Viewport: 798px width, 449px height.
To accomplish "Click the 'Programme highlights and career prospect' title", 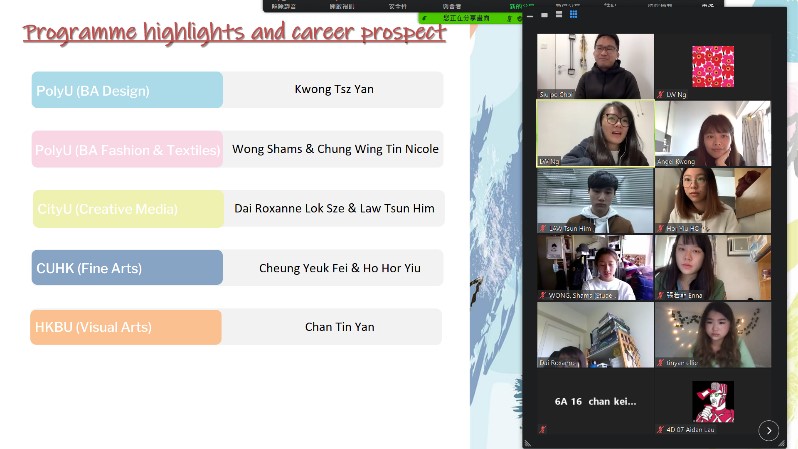I will tap(235, 33).
